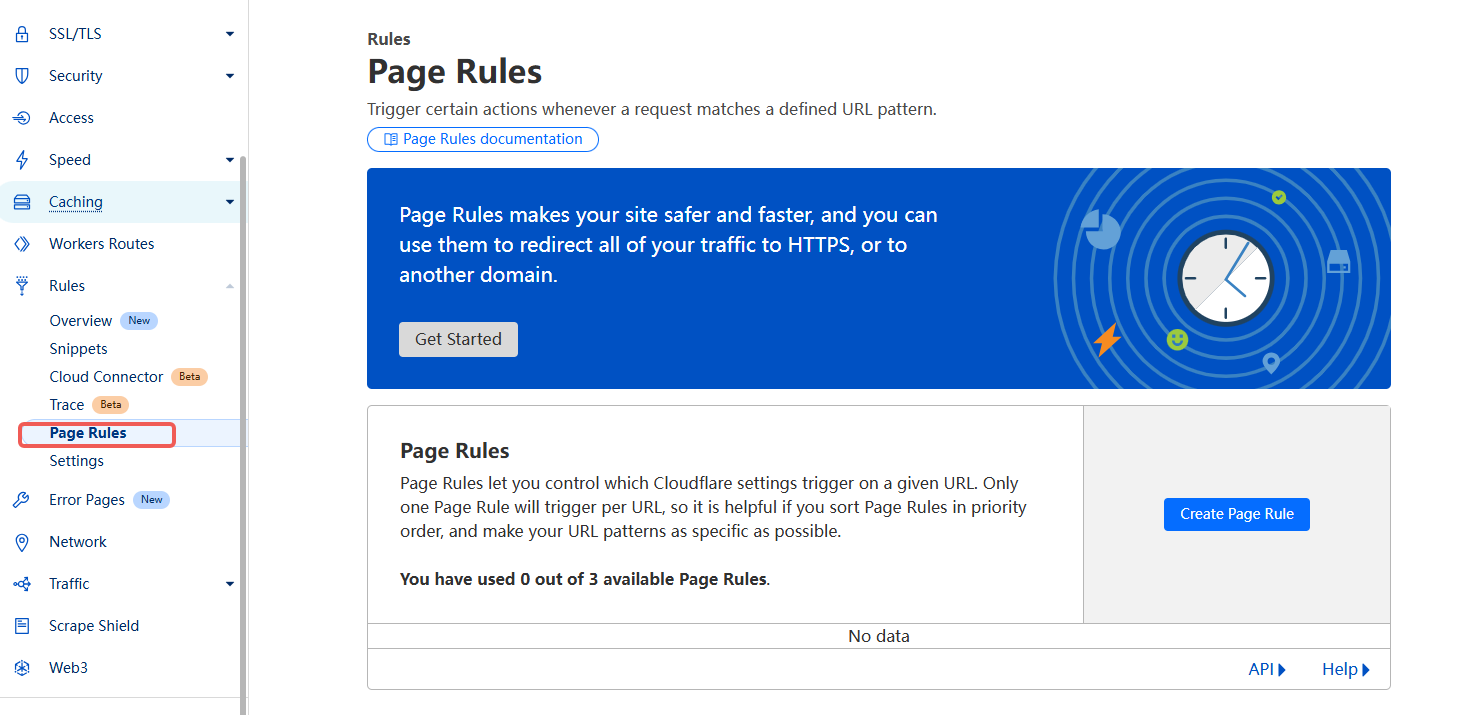
Task: Open the Page Rules documentation link
Action: pos(483,139)
